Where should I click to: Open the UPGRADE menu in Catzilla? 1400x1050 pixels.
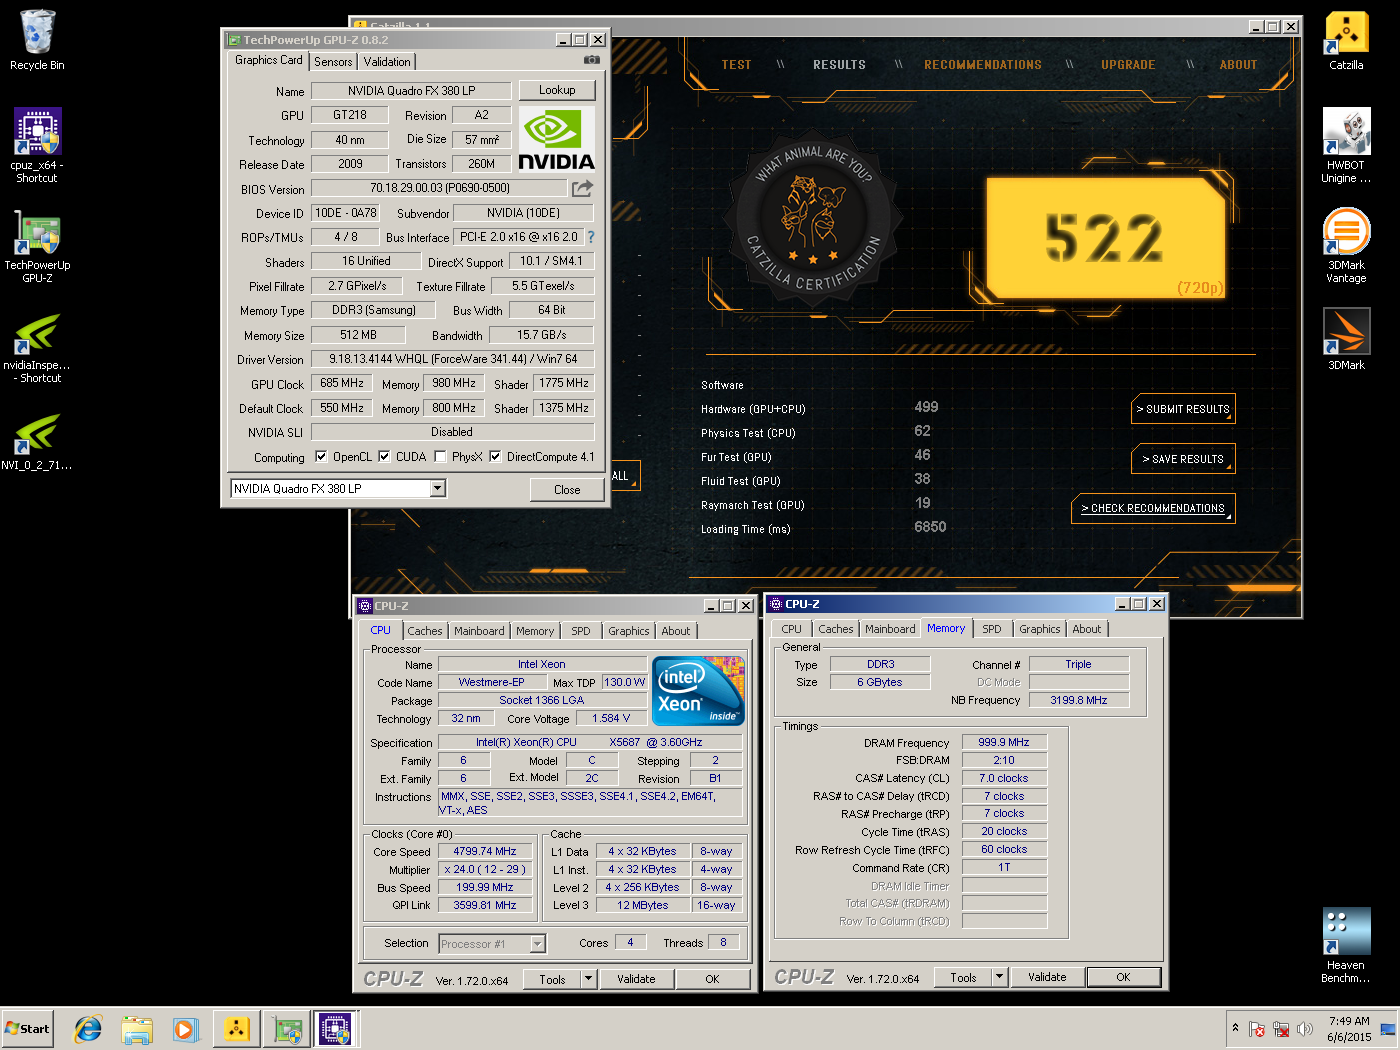[1128, 65]
